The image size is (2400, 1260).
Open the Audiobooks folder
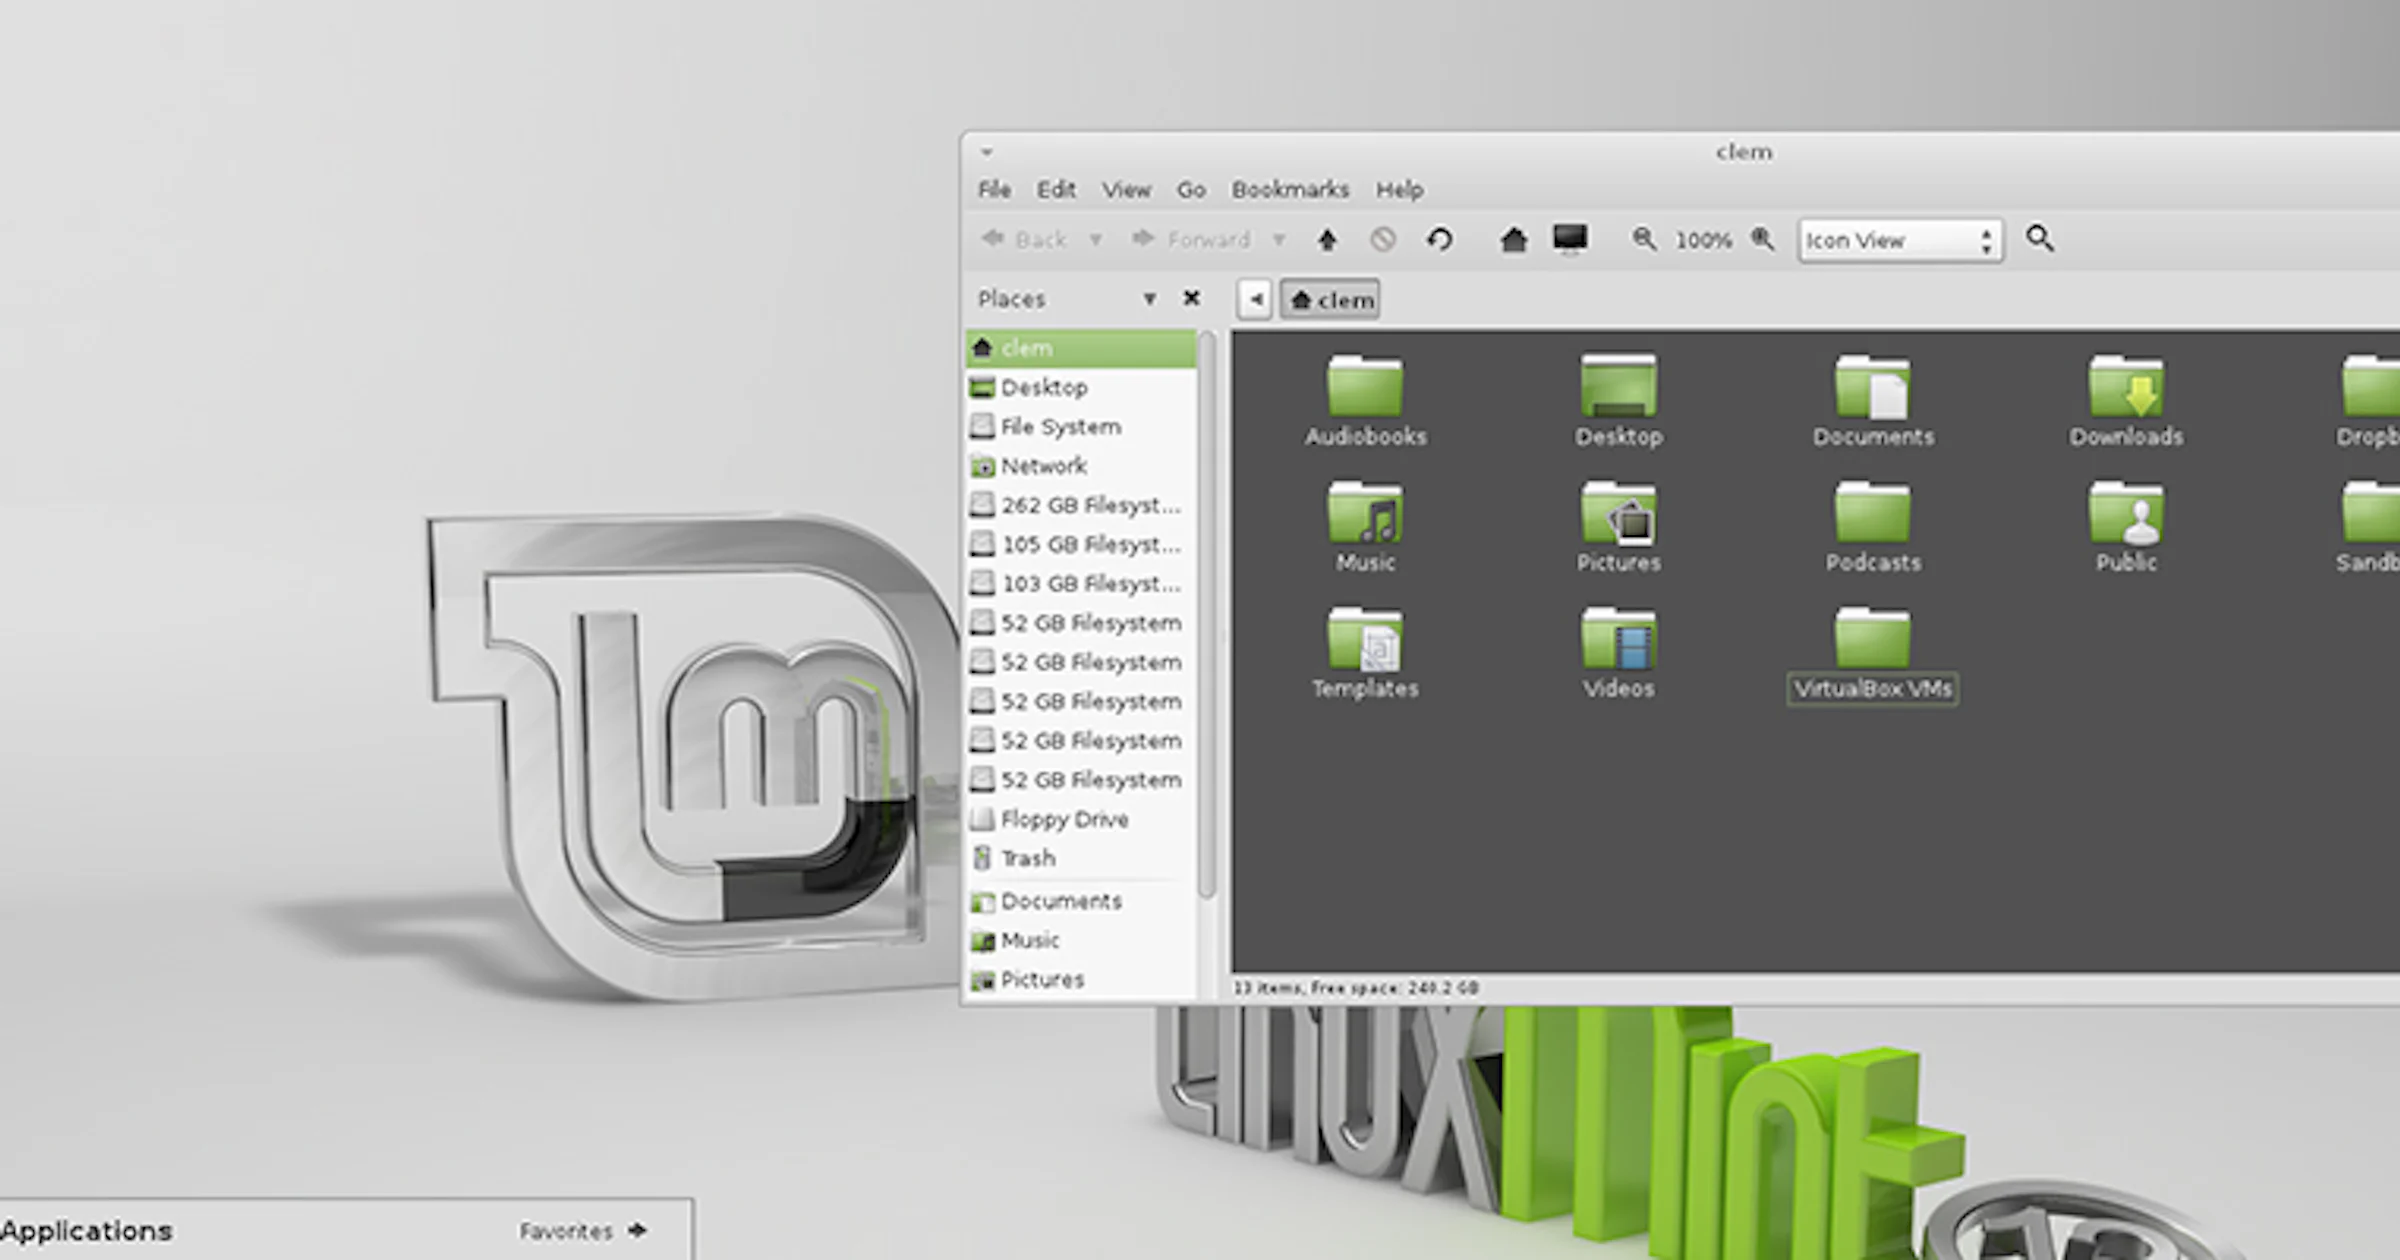(1365, 400)
